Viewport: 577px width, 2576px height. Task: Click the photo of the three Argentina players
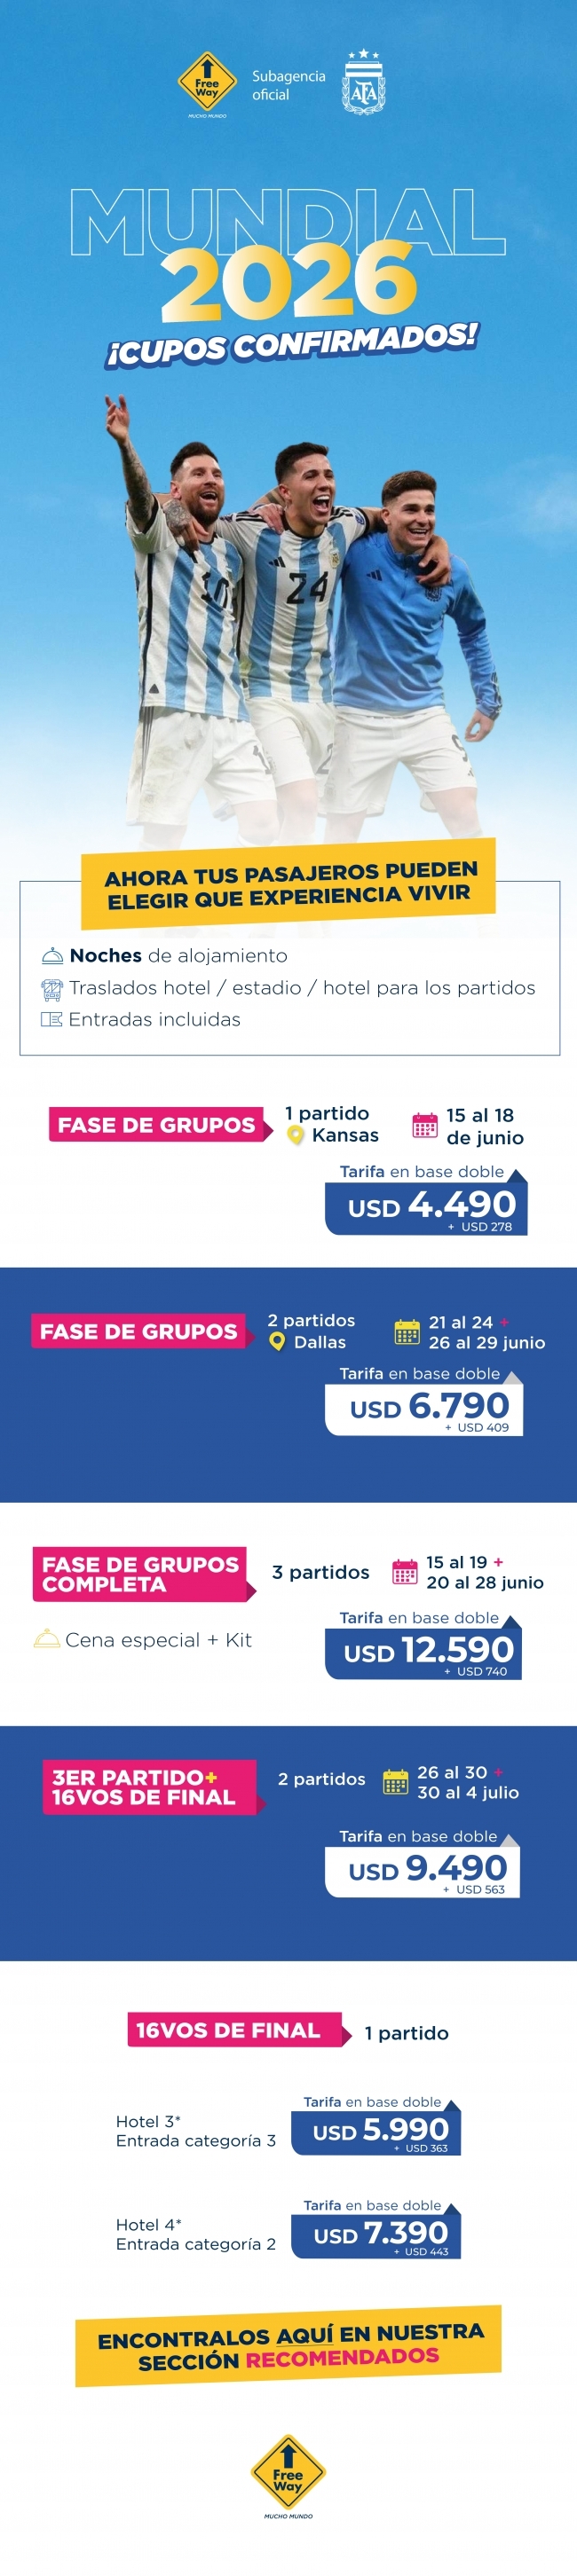pos(290,610)
